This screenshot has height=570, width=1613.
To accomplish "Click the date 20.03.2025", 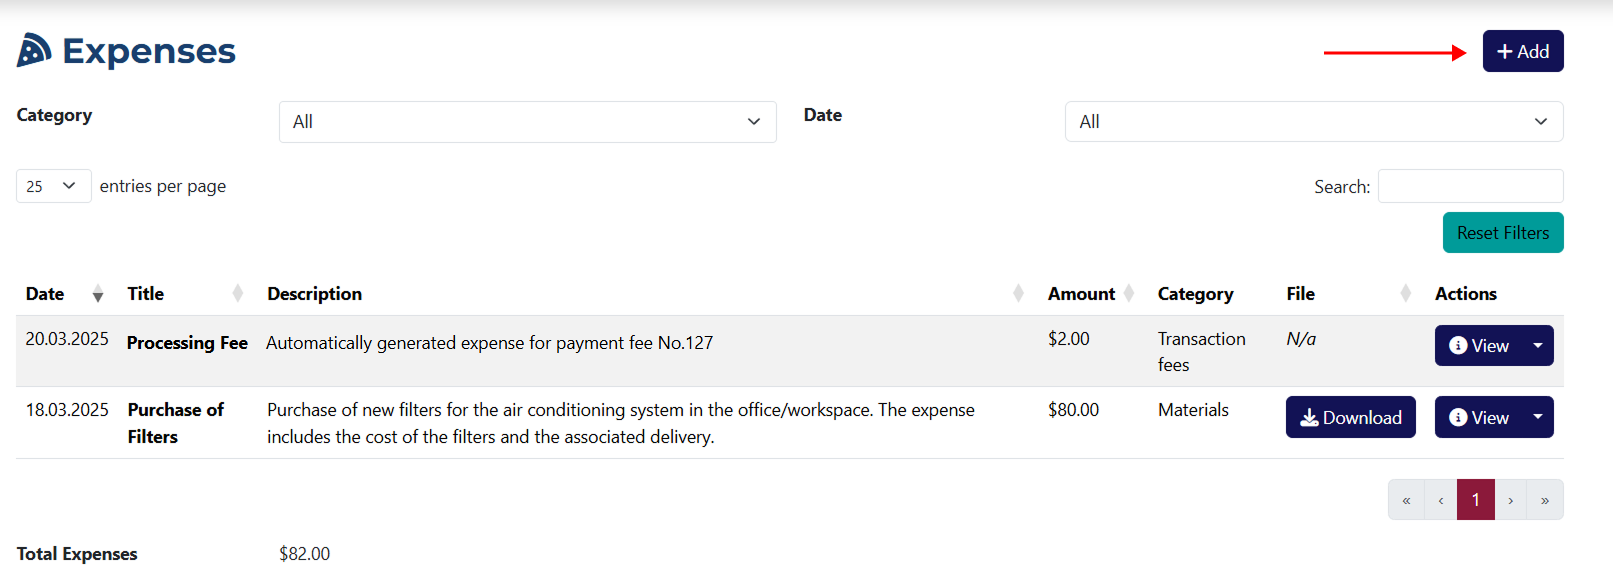I will [x=67, y=339].
